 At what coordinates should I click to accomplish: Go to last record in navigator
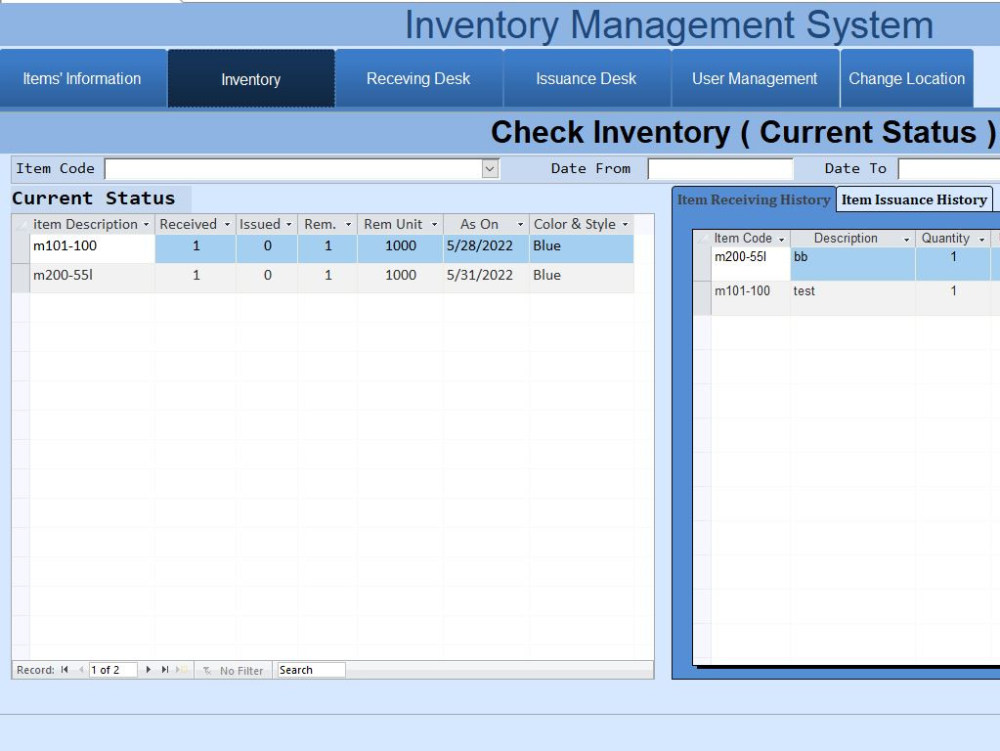pos(165,669)
